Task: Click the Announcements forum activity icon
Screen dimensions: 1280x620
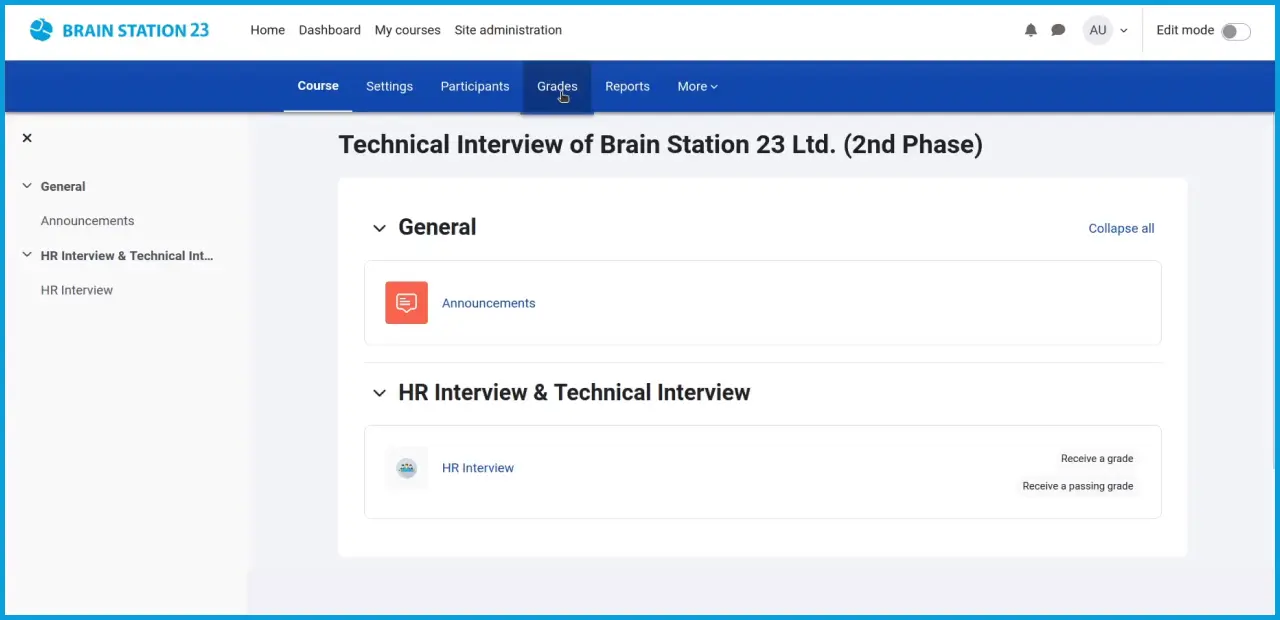Action: (x=406, y=302)
